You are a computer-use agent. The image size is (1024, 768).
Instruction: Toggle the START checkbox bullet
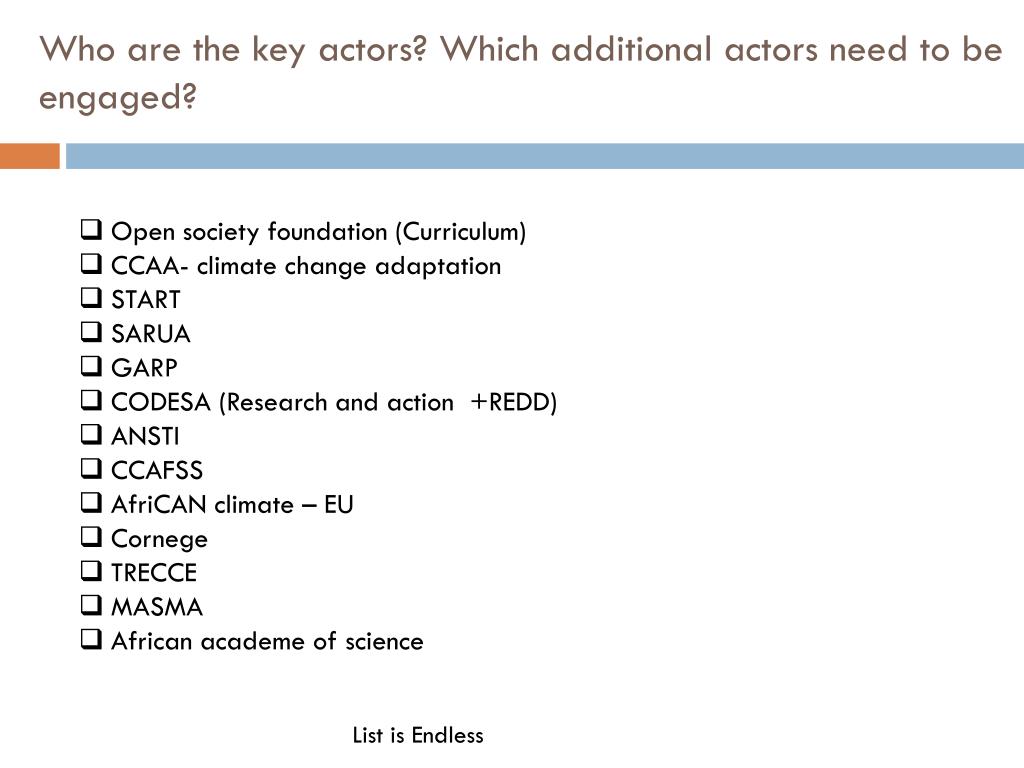coord(91,297)
